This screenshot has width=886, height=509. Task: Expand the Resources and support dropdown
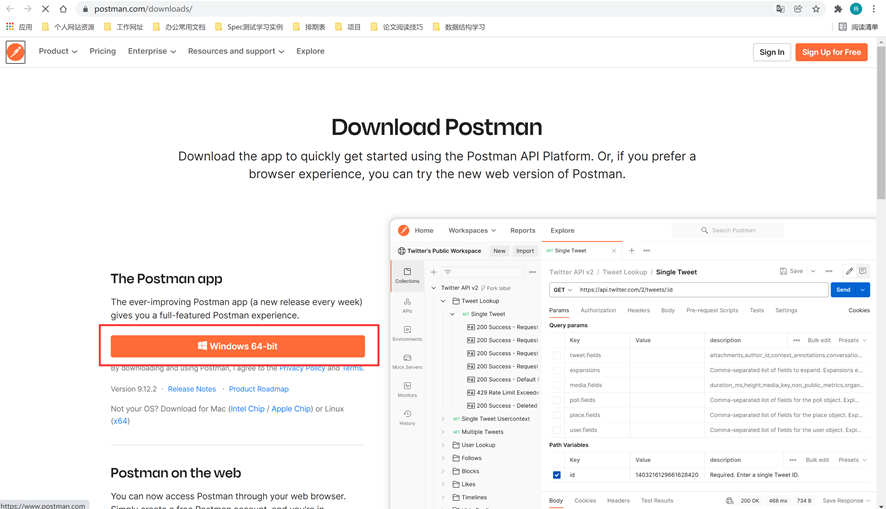(x=236, y=51)
